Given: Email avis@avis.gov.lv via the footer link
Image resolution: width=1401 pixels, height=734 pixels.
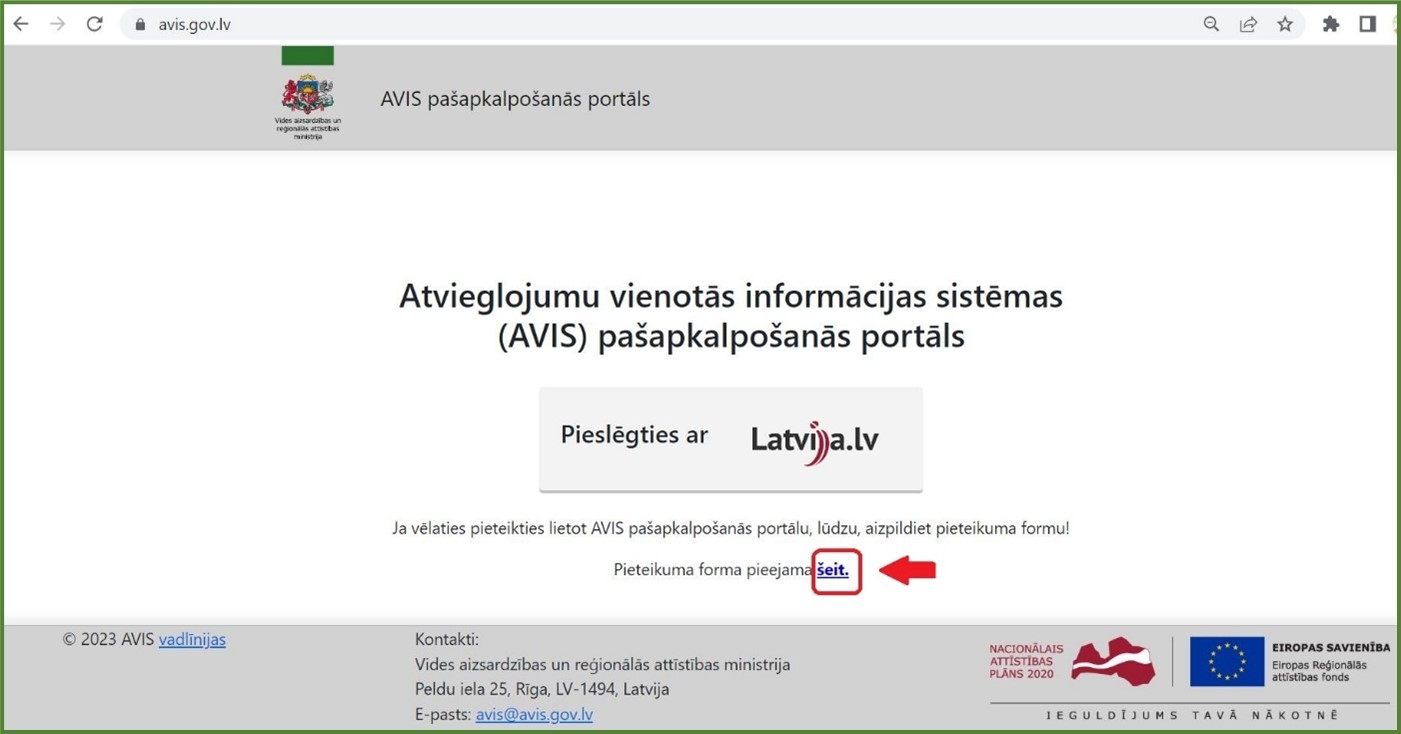Looking at the screenshot, I should (x=534, y=714).
